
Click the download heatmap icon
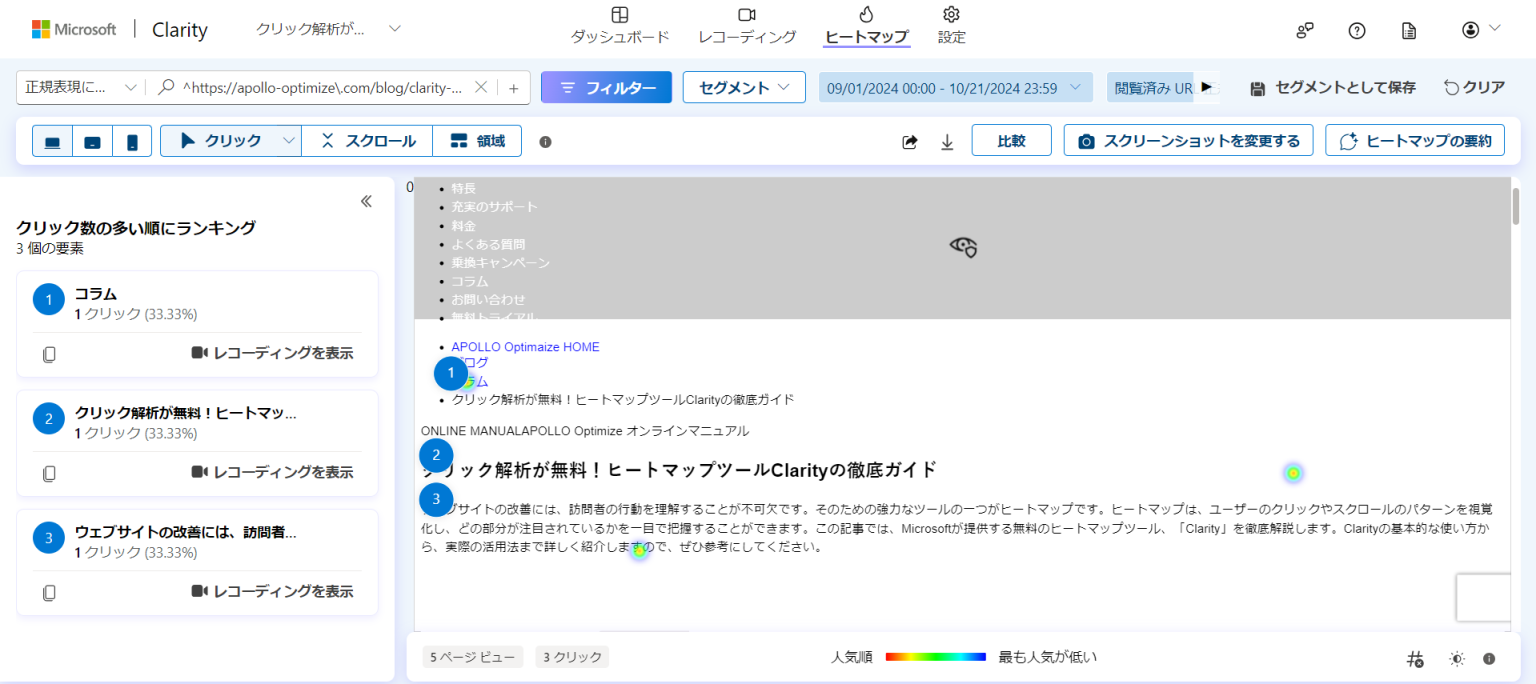tap(946, 141)
